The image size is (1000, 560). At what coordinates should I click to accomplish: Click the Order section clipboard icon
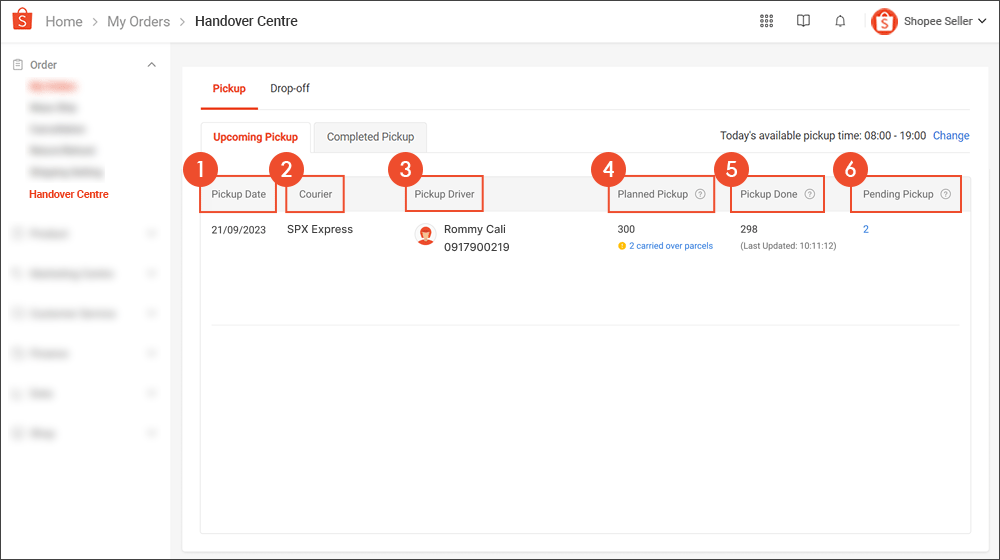(x=18, y=64)
